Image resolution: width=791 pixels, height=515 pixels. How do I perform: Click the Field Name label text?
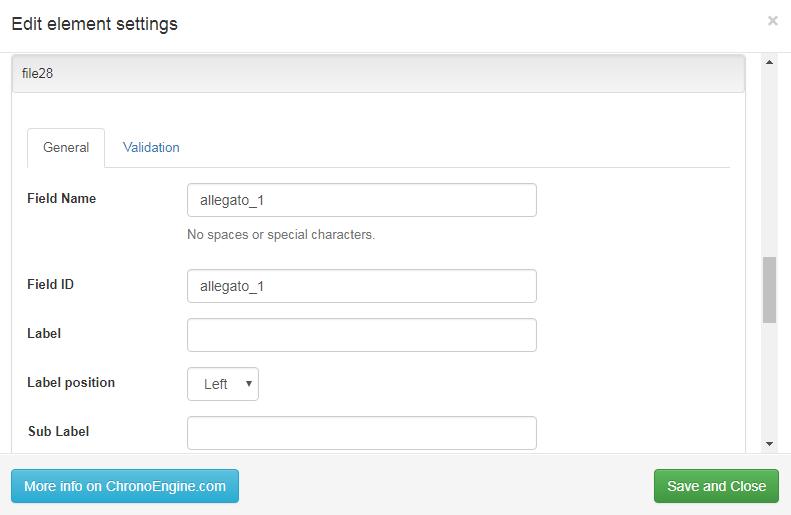[x=62, y=198]
